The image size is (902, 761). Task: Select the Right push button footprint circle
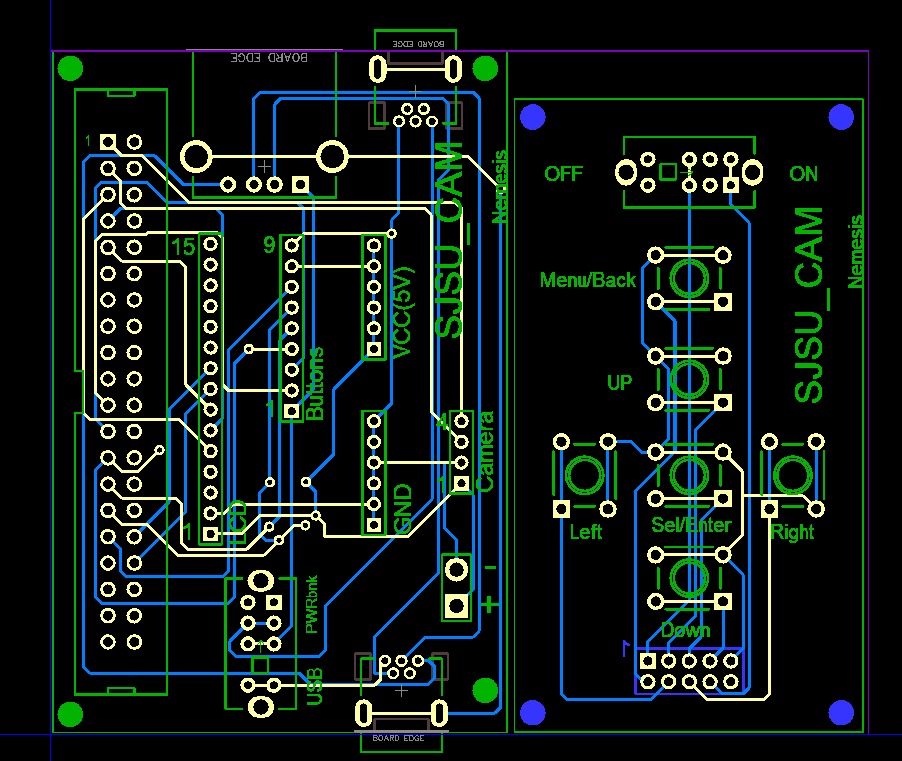coord(792,475)
